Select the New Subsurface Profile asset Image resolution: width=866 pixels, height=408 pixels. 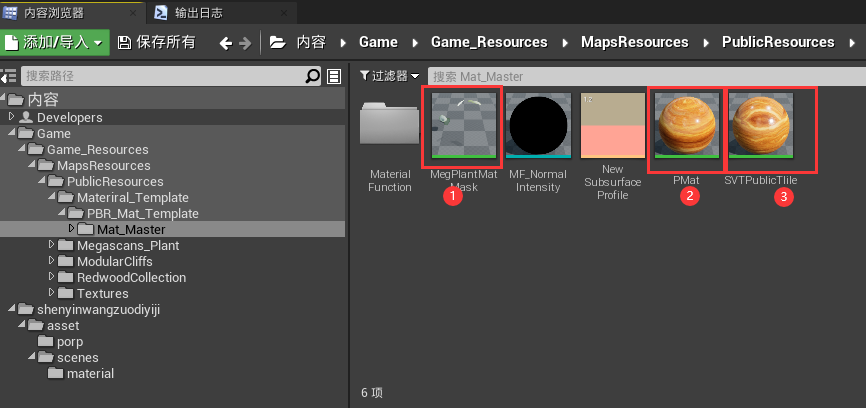[612, 125]
